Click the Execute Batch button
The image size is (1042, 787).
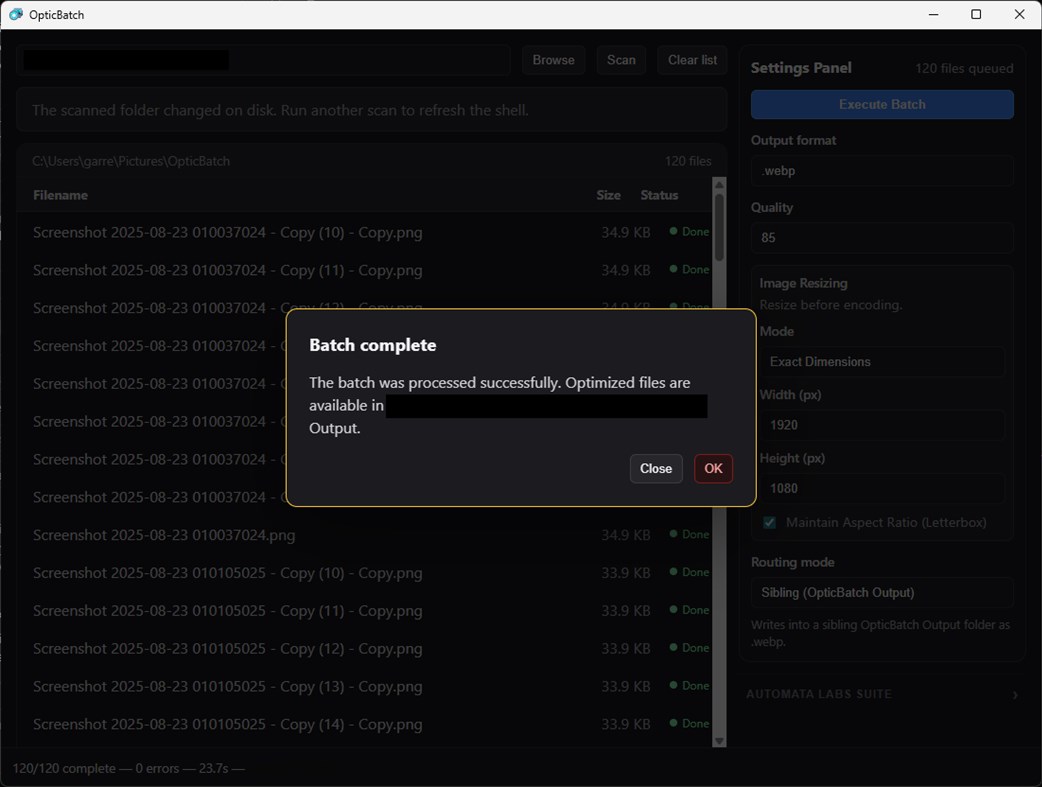point(881,104)
